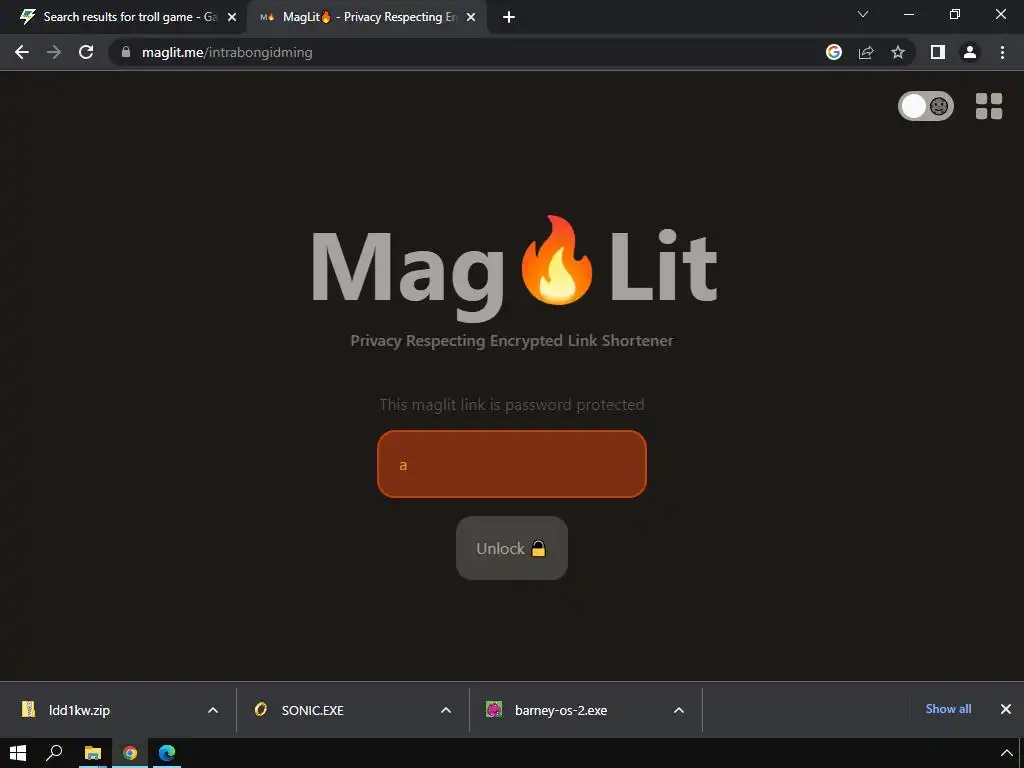
Task: Click 'Privacy Respecting Encrypted Link Shortener' text
Action: click(x=511, y=341)
